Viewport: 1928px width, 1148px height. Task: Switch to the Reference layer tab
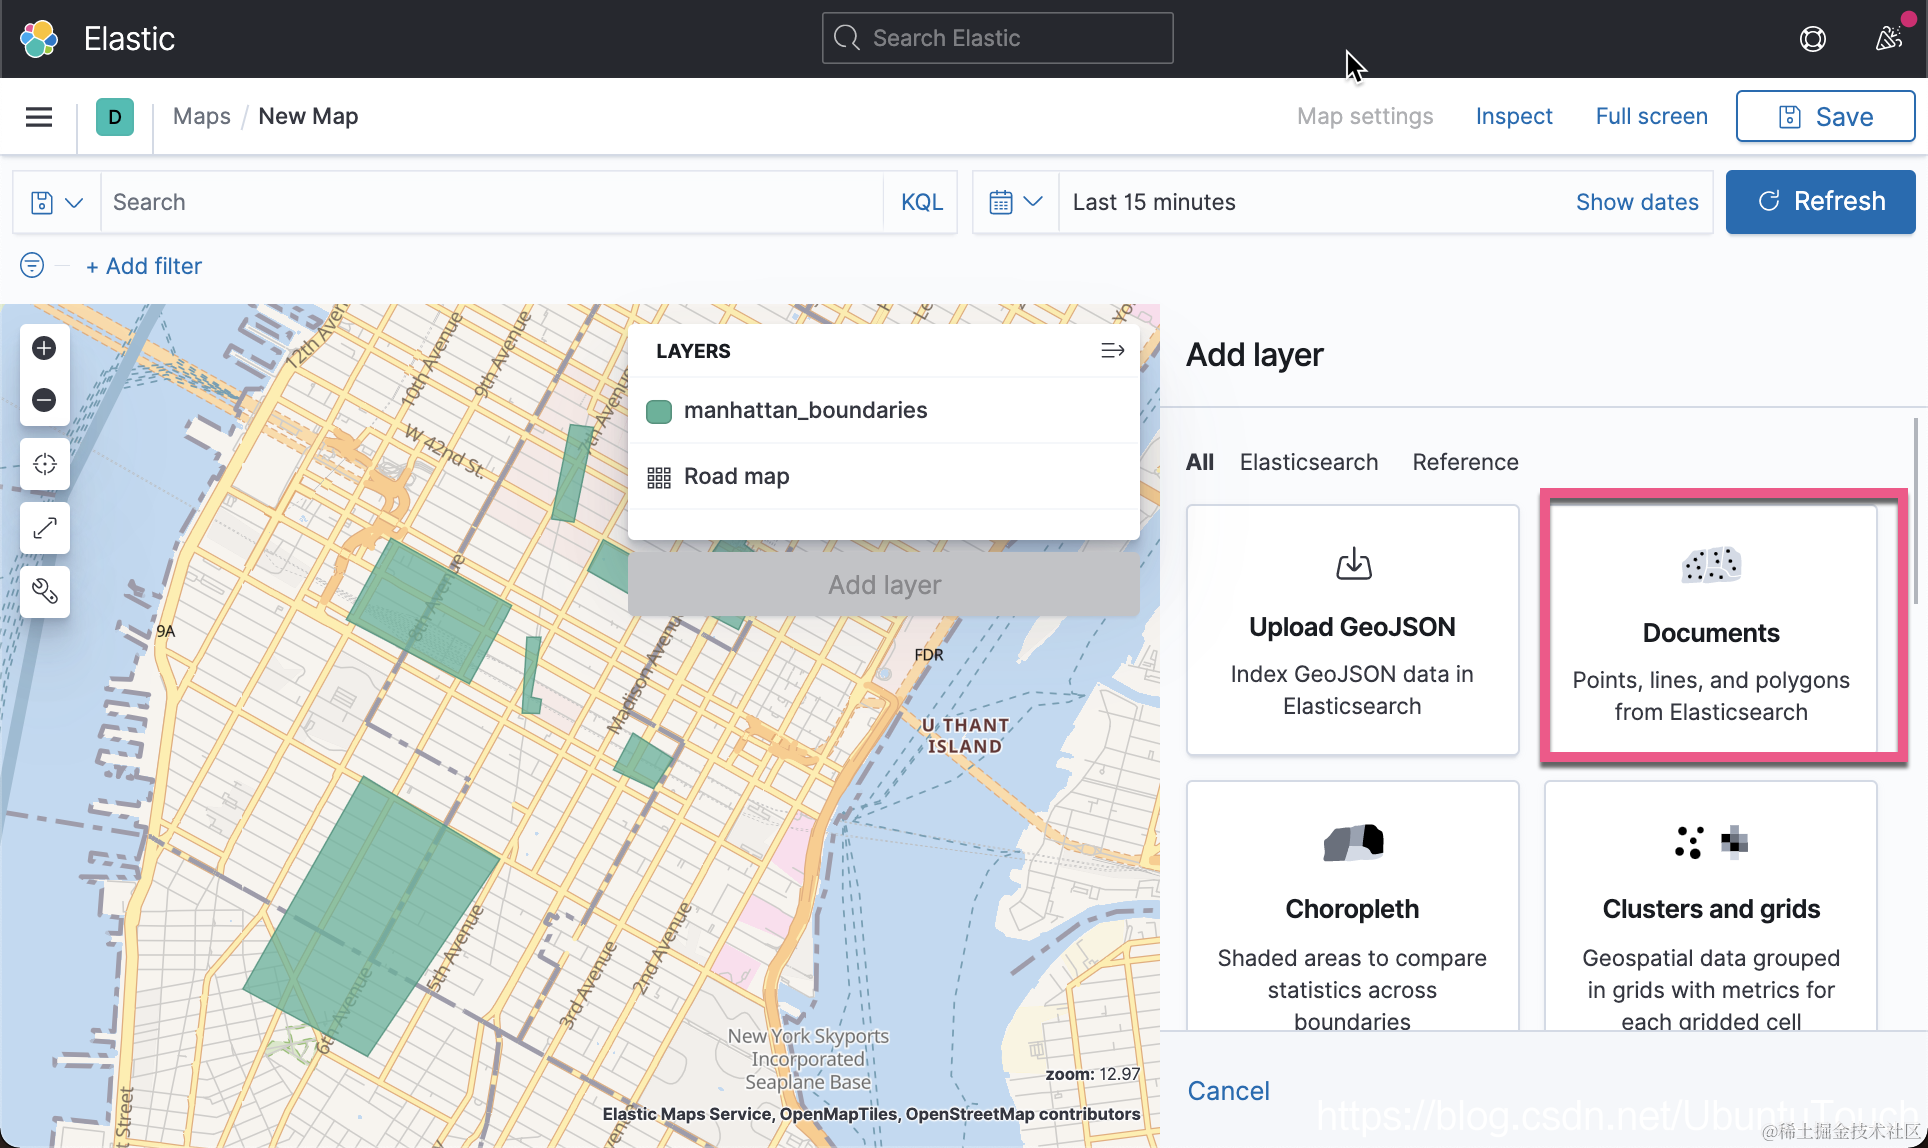1465,462
